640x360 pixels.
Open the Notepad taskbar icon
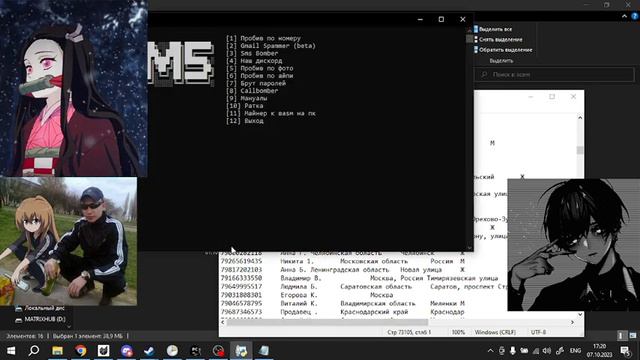[x=264, y=351]
